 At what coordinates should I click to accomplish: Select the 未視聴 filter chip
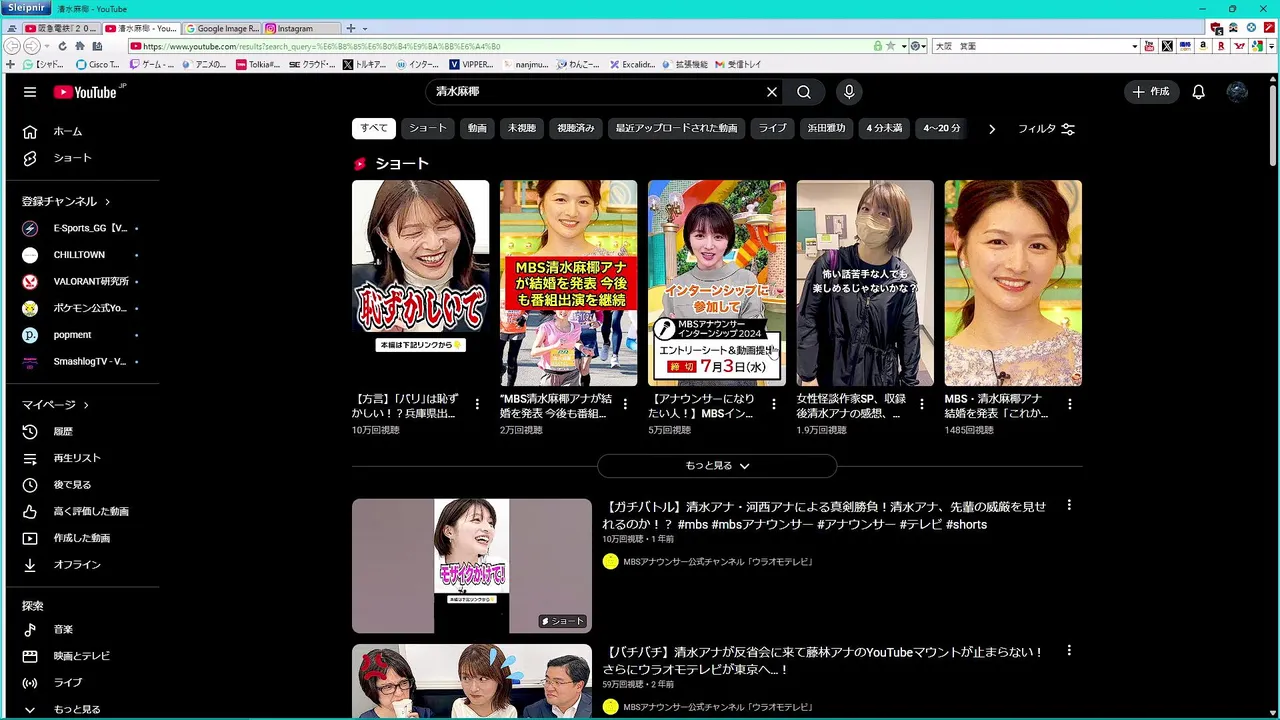click(521, 128)
